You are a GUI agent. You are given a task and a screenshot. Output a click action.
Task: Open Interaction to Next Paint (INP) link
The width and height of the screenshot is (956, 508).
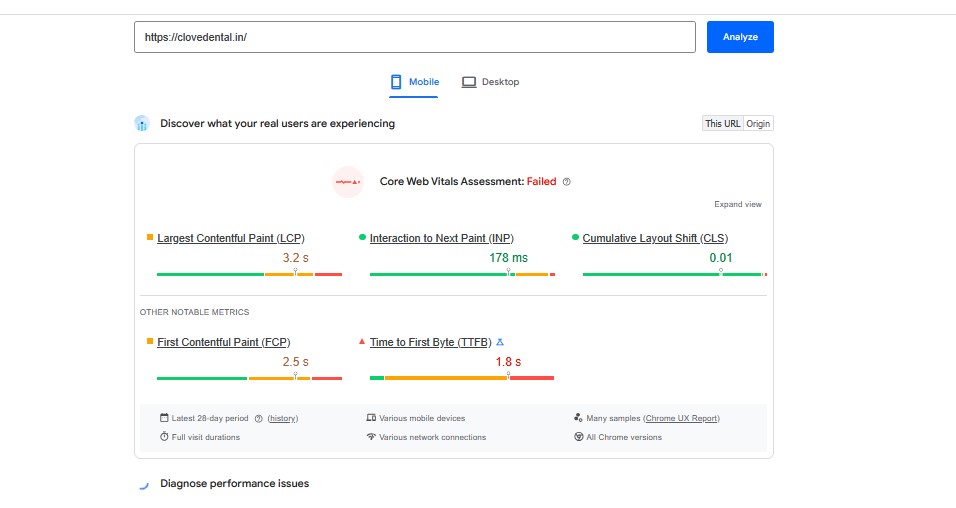(x=441, y=238)
